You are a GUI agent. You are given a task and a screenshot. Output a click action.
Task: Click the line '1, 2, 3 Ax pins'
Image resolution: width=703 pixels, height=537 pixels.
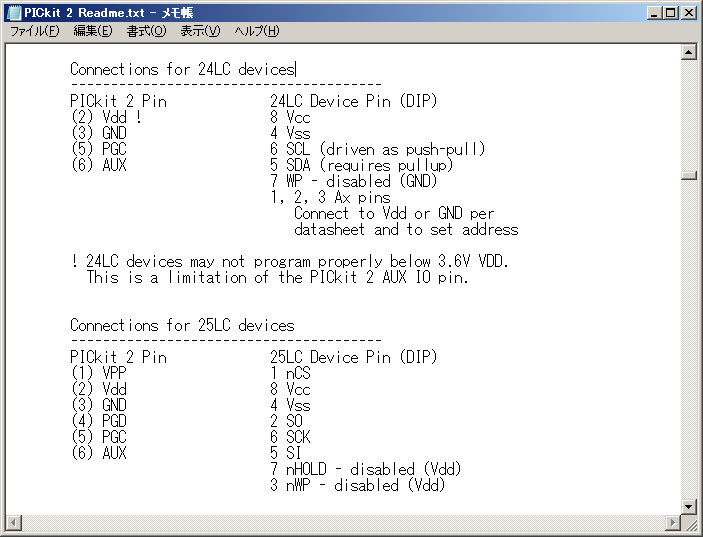330,197
